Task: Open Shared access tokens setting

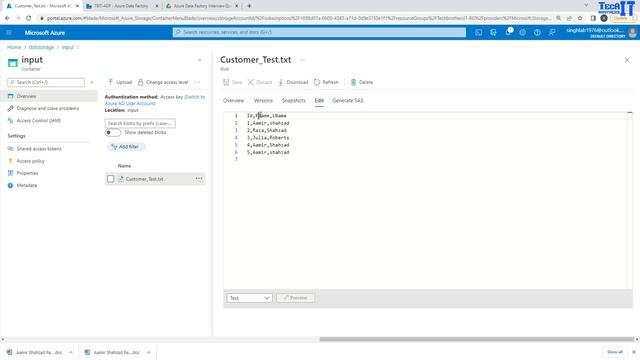Action: pyautogui.click(x=39, y=149)
